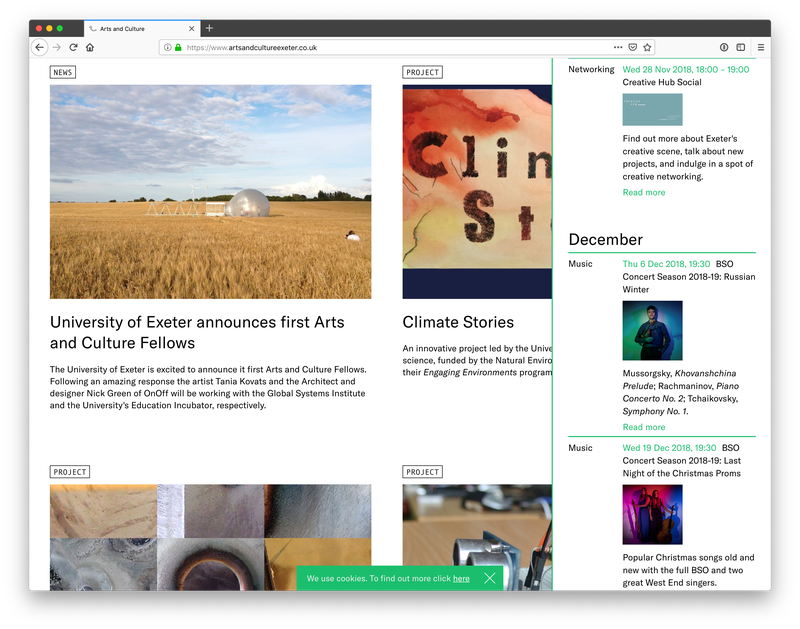Image resolution: width=800 pixels, height=629 pixels.
Task: Open a new tab with plus icon
Action: click(x=209, y=29)
